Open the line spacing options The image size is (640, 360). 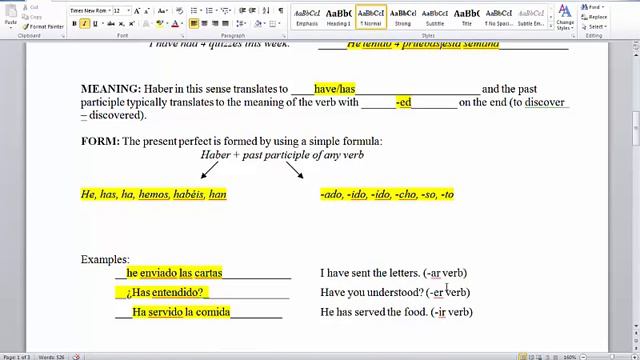click(240, 24)
